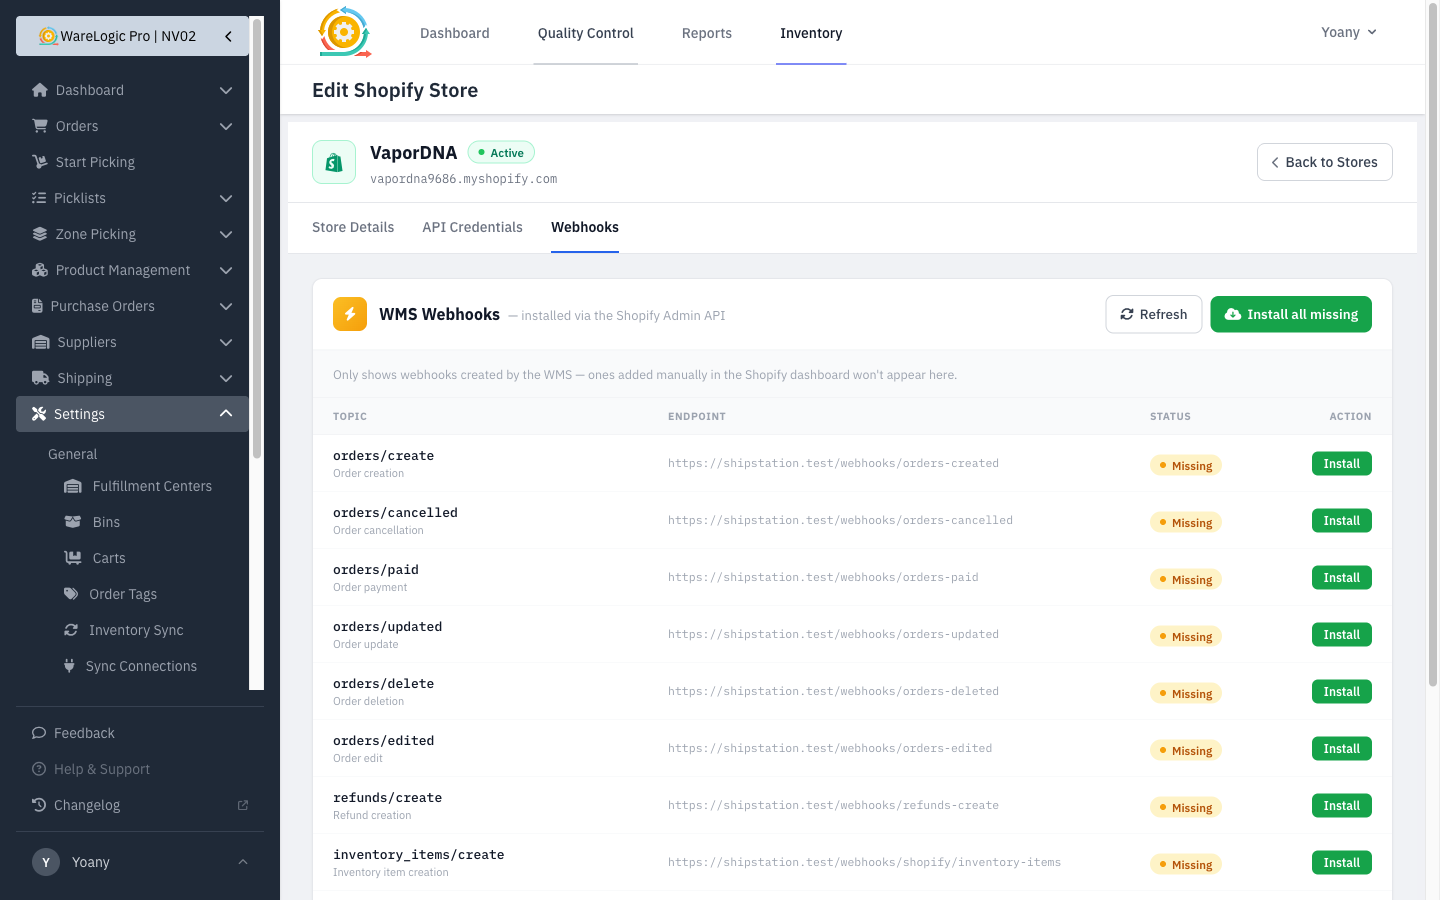Image resolution: width=1440 pixels, height=900 pixels.
Task: Refresh the webhooks list
Action: click(1154, 314)
